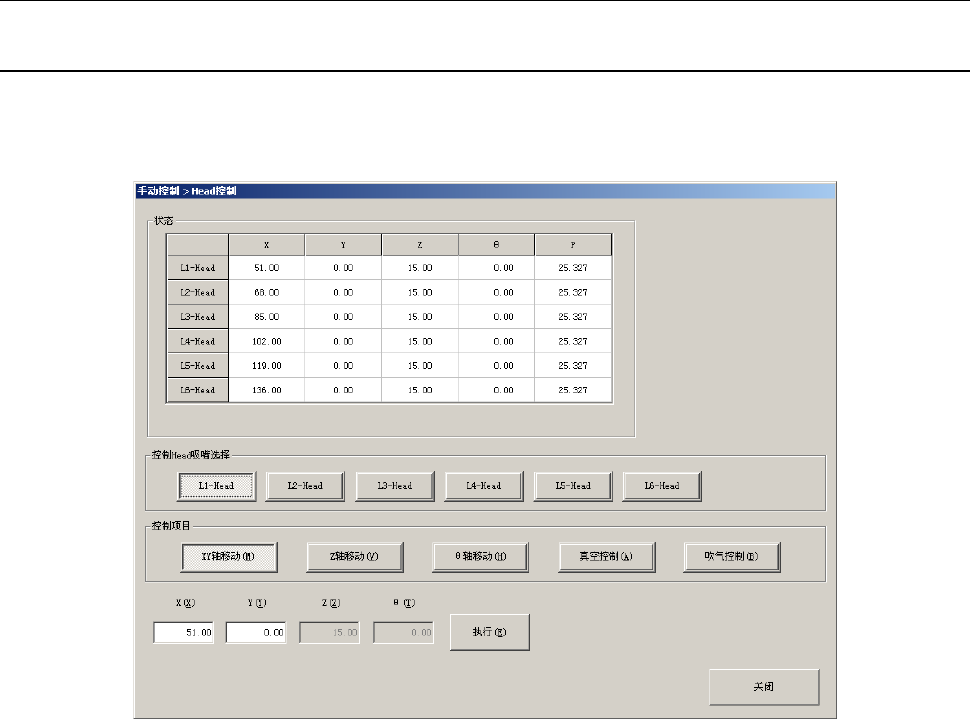Click the X coordinate input field
970x719 pixels.
183,633
